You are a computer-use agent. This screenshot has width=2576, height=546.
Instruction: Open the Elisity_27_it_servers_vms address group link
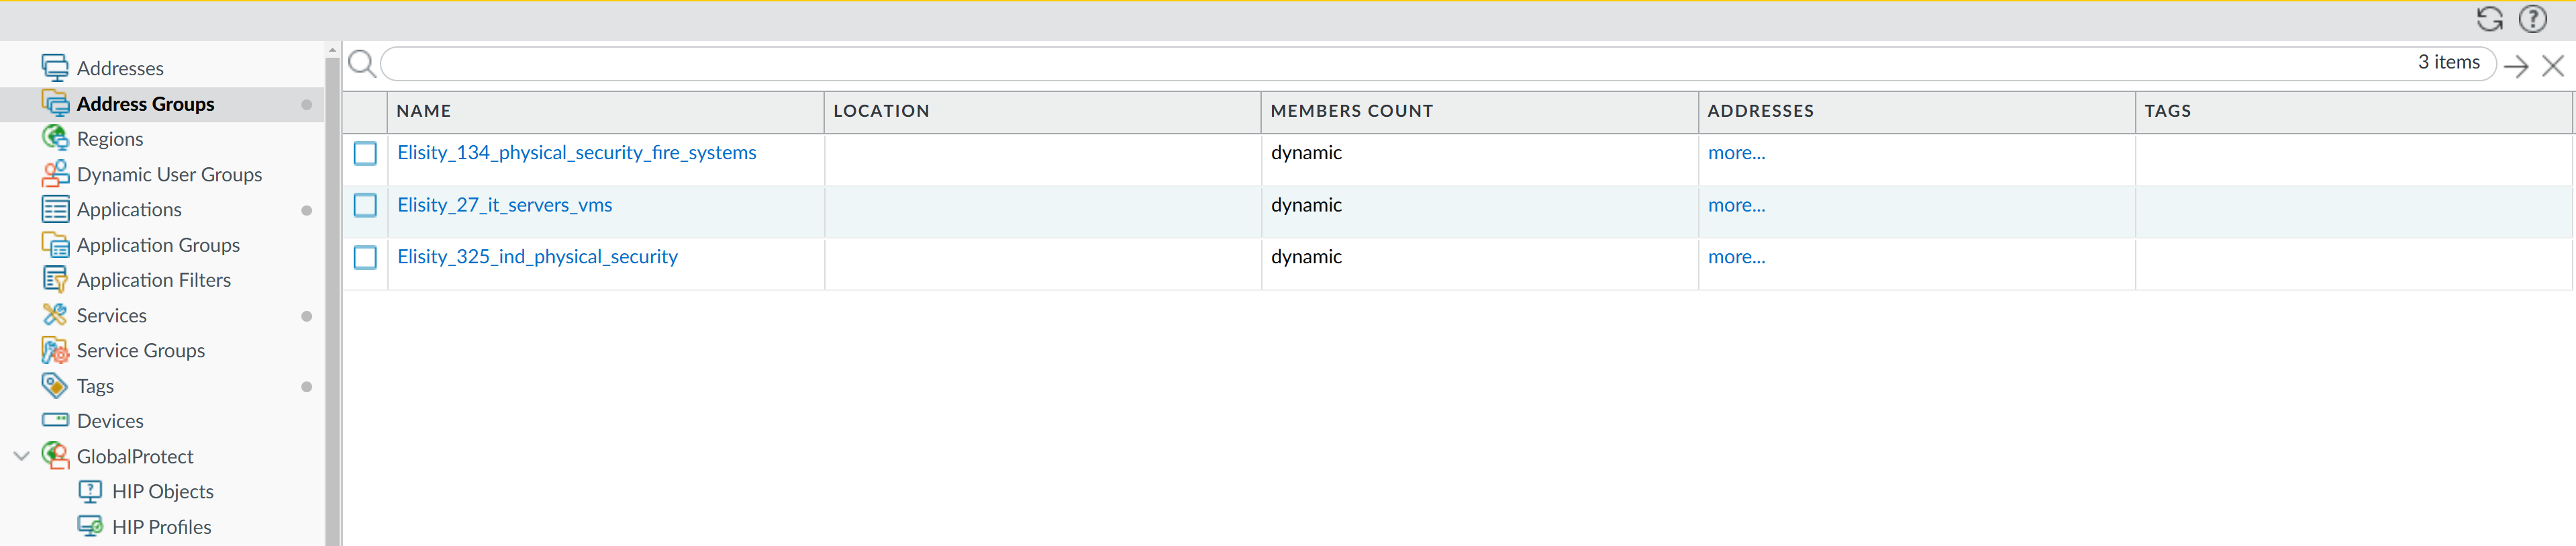[504, 205]
